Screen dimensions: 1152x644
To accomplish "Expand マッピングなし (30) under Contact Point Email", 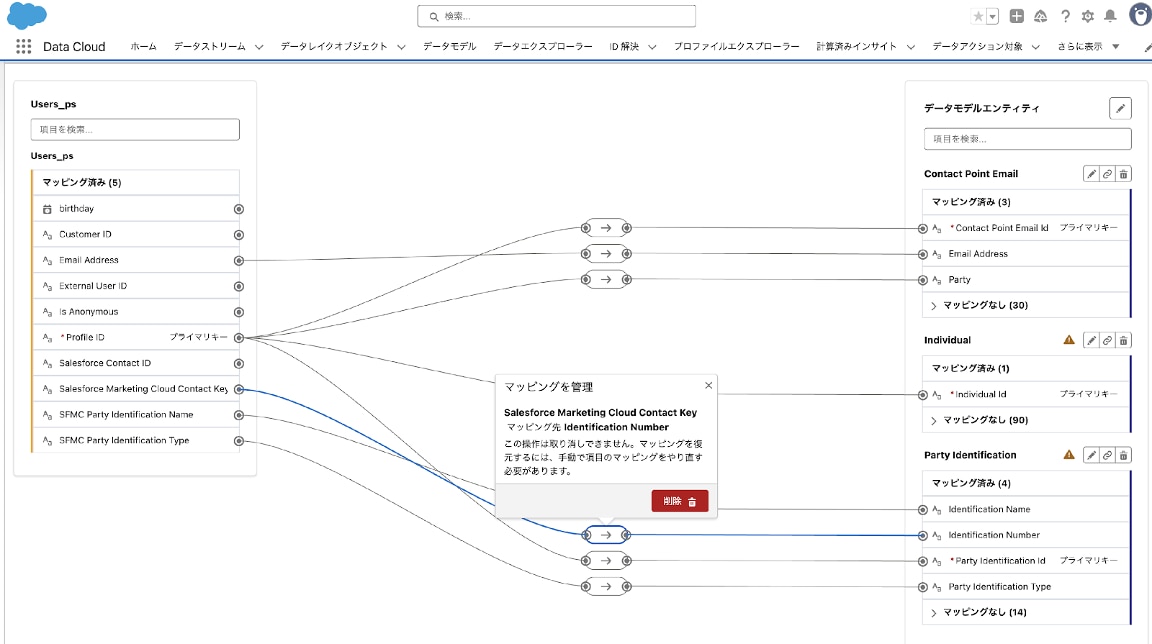I will (978, 305).
